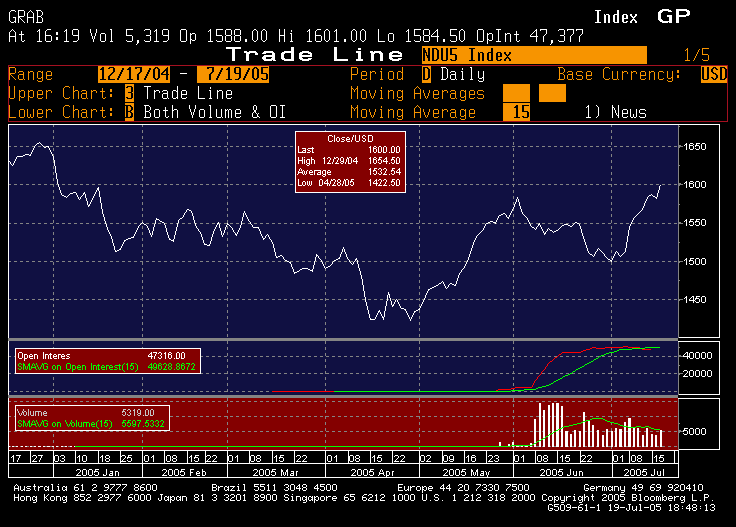Click the Volume legend box
The width and height of the screenshot is (736, 527).
coord(91,417)
